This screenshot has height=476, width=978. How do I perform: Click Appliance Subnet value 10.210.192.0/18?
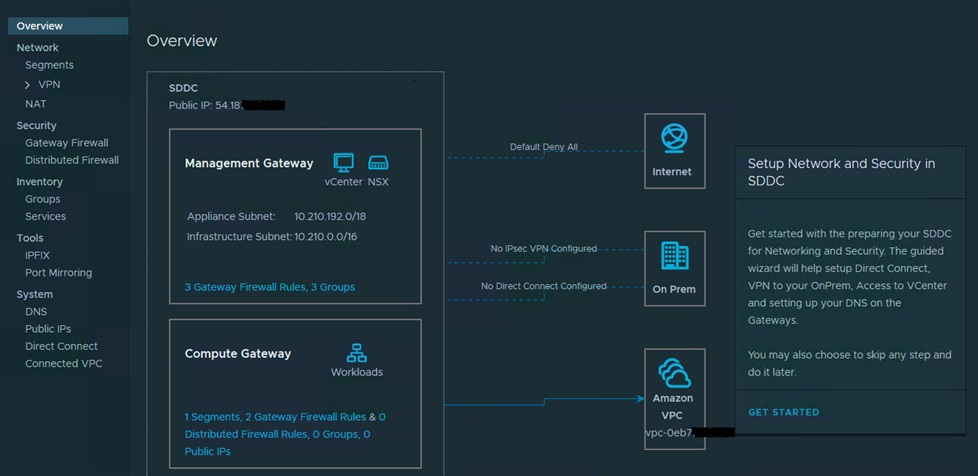tap(330, 216)
